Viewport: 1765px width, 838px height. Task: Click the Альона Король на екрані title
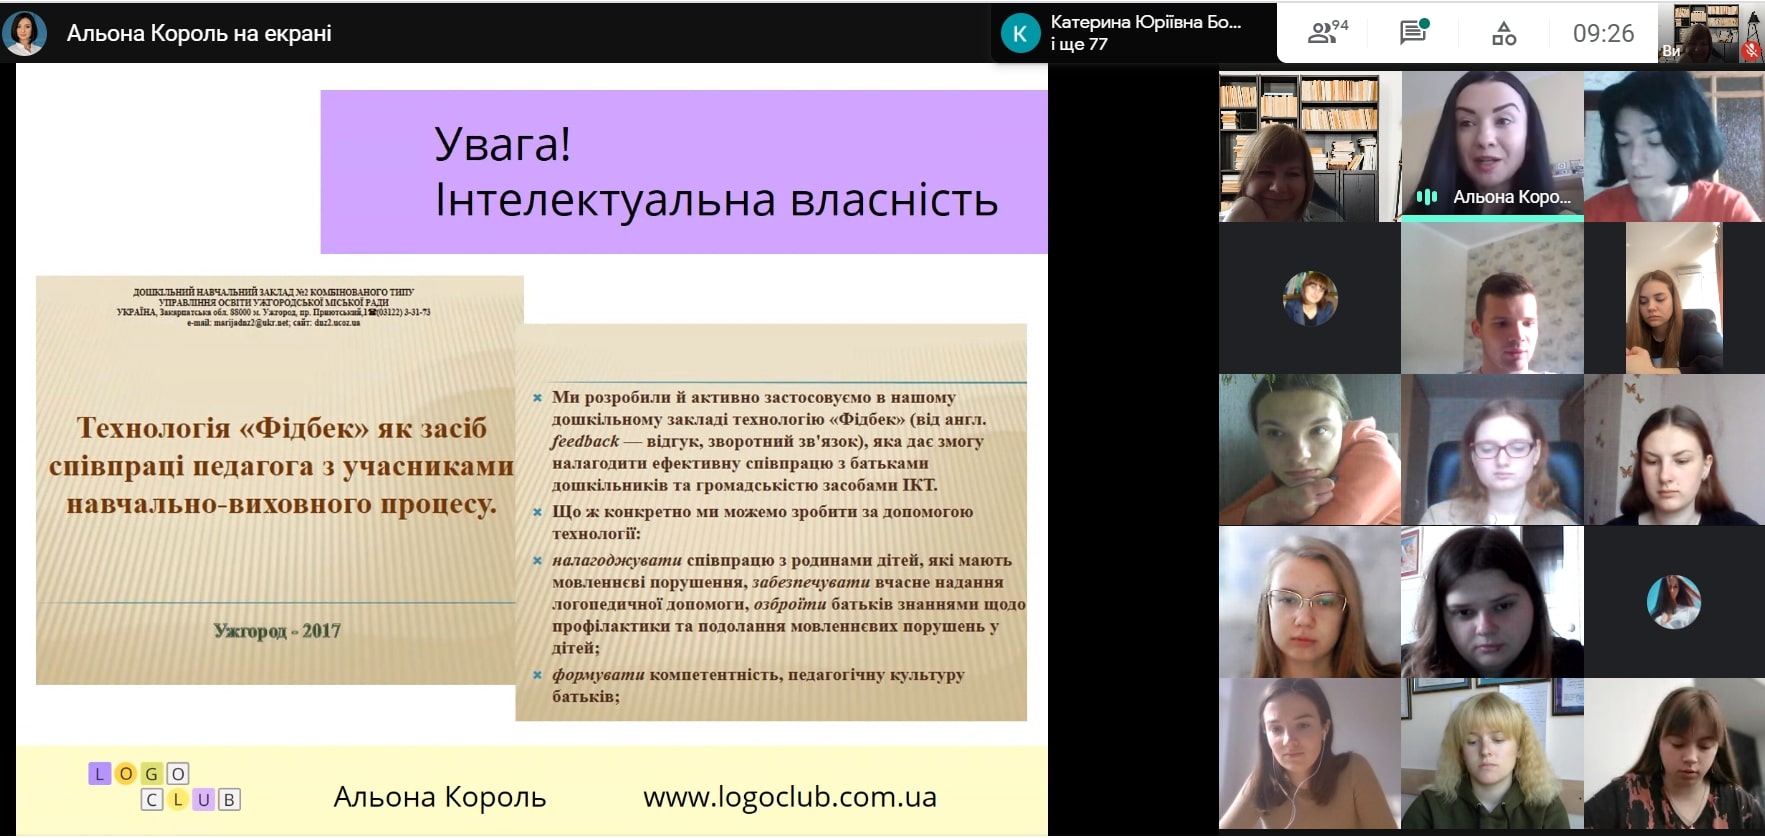(x=199, y=33)
